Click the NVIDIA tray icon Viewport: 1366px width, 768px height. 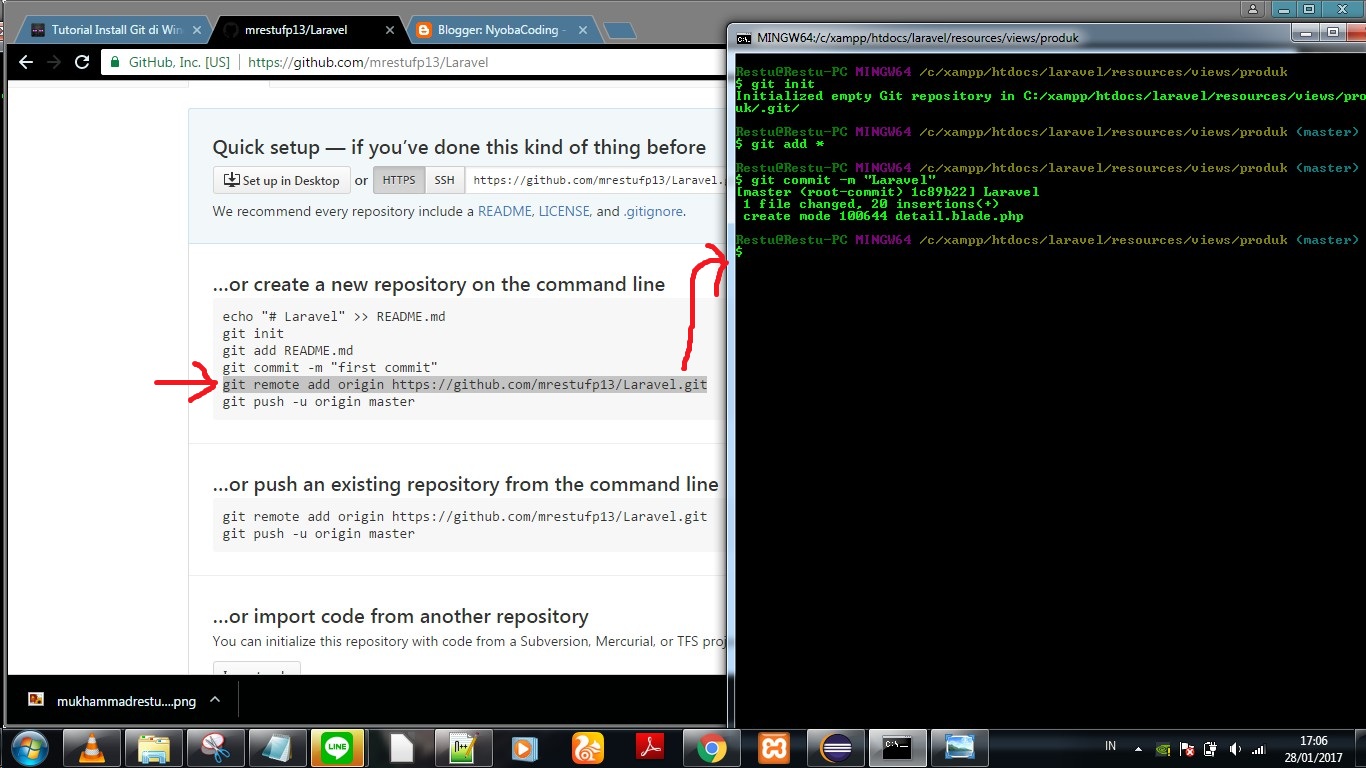(x=1163, y=747)
